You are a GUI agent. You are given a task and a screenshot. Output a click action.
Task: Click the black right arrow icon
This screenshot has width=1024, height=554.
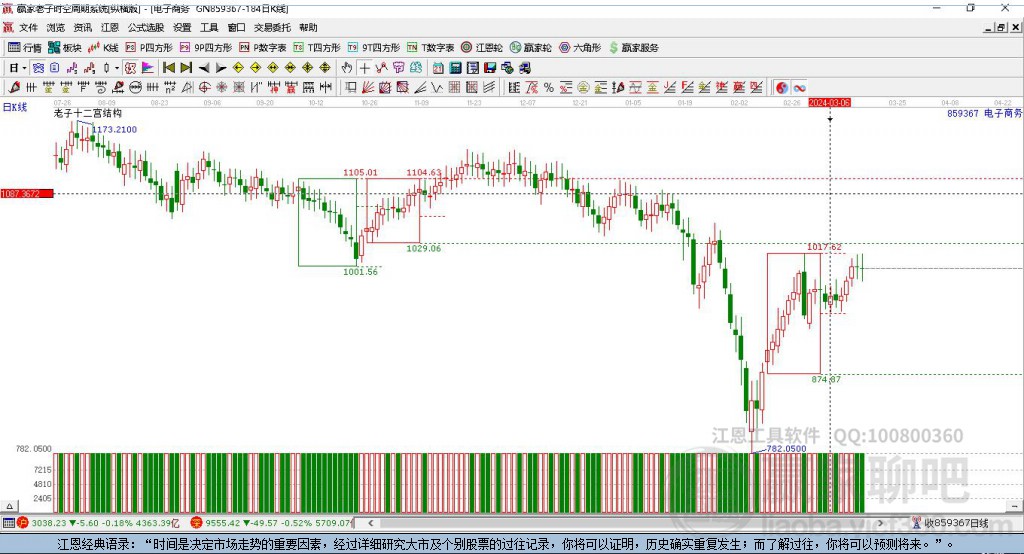221,68
